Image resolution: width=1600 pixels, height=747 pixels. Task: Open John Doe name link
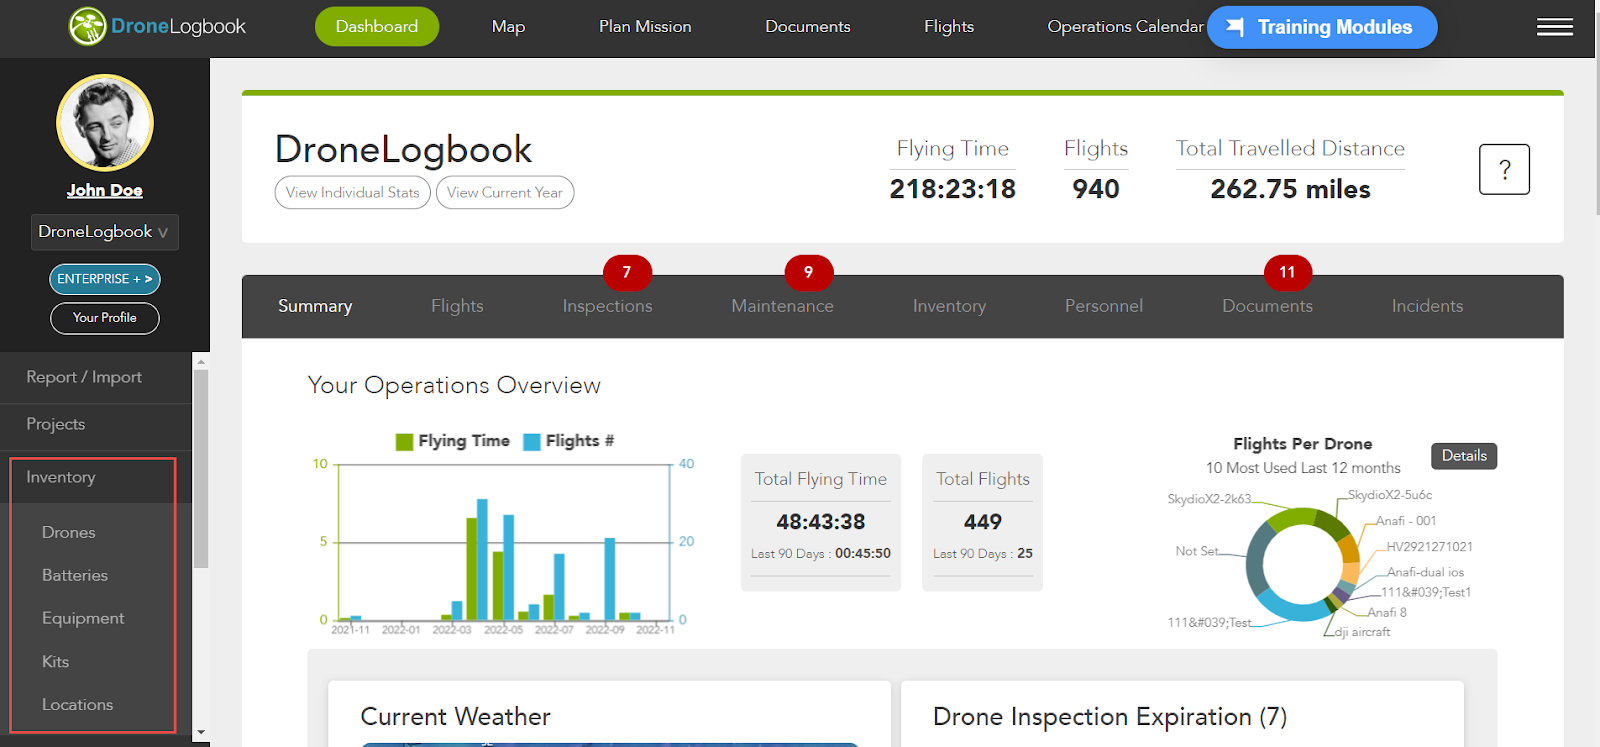point(105,190)
